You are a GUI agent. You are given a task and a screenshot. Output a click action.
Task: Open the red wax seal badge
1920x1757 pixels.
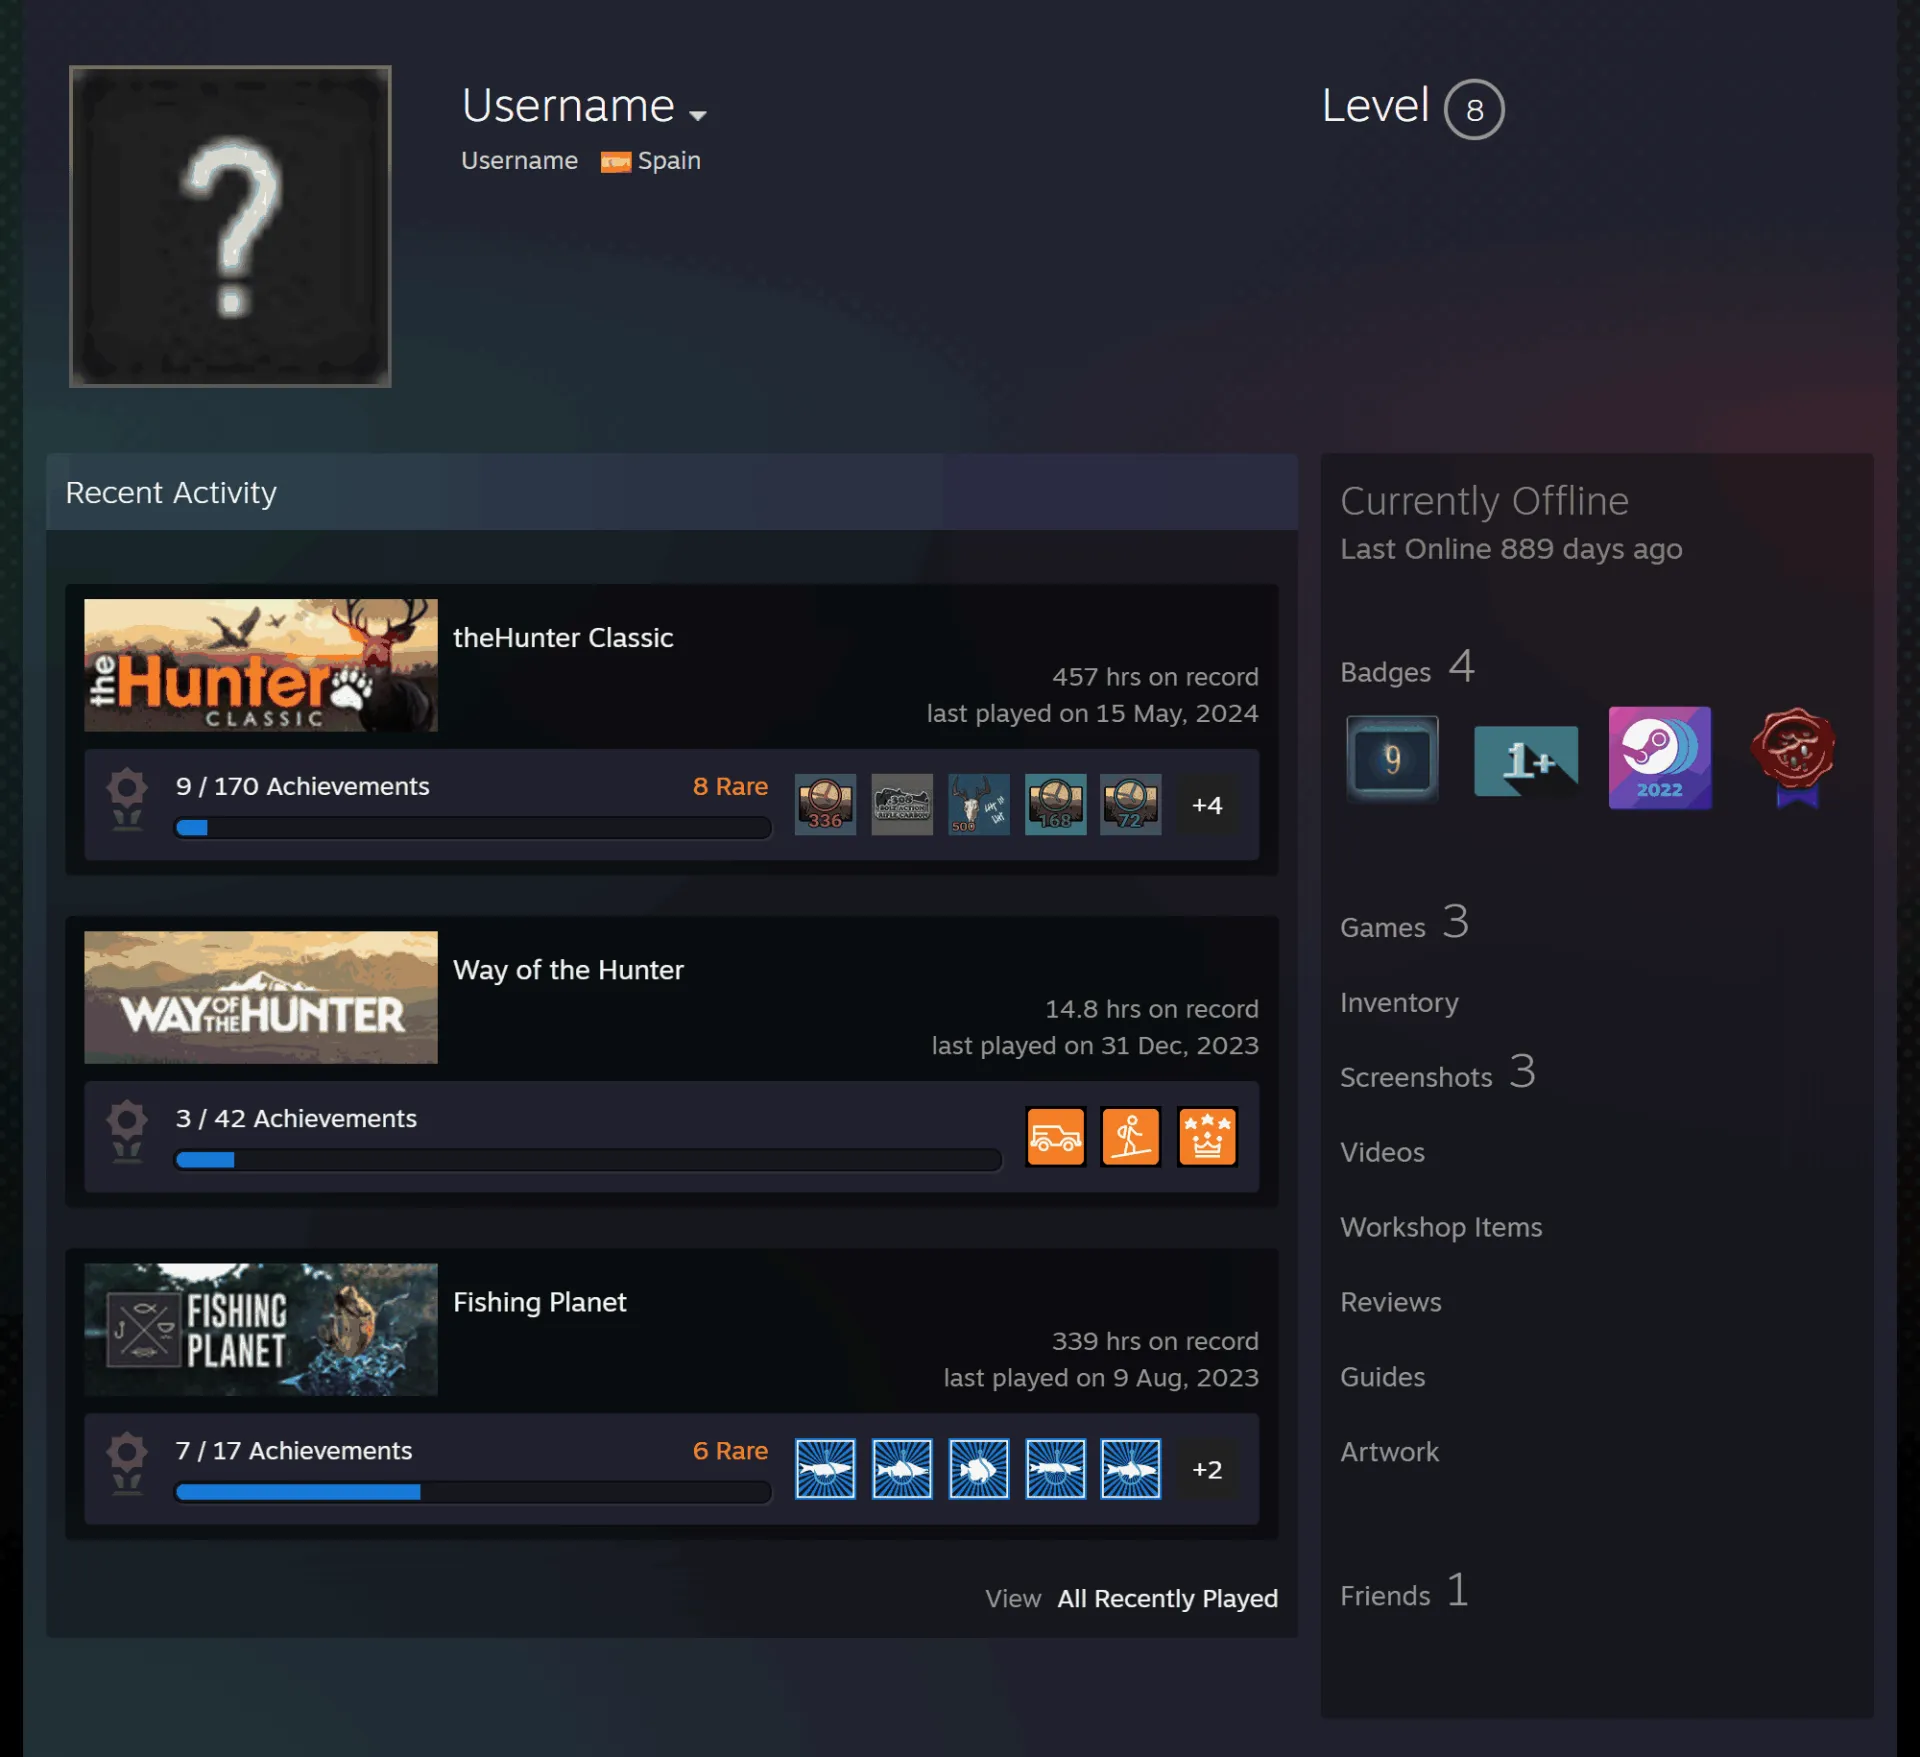[1794, 758]
